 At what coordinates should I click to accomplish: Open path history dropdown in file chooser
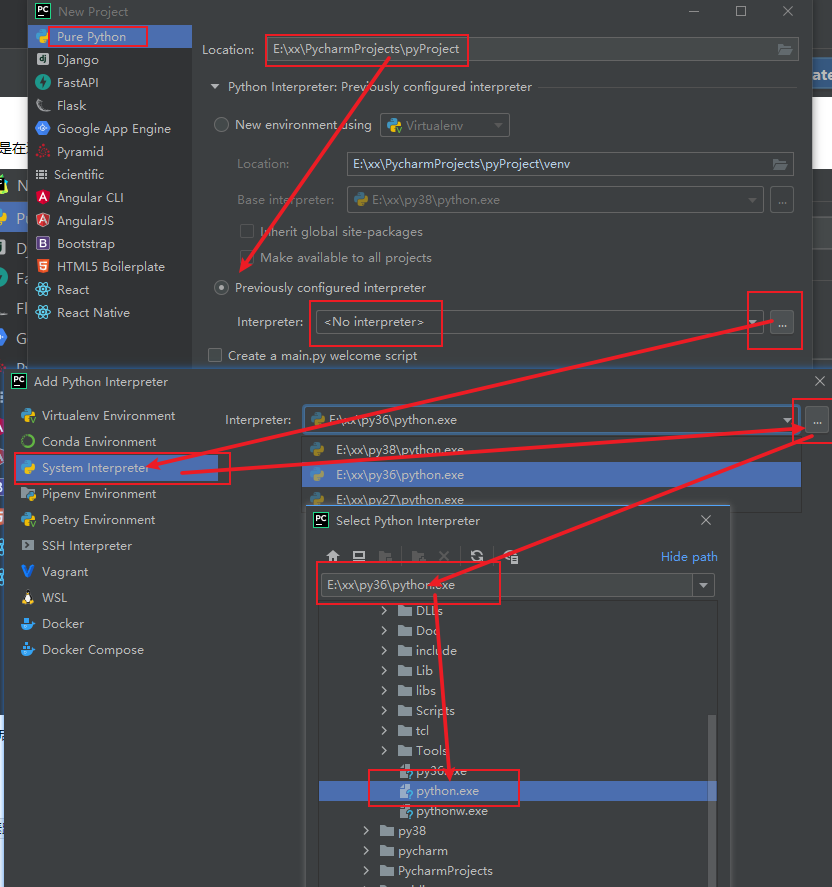[x=704, y=585]
